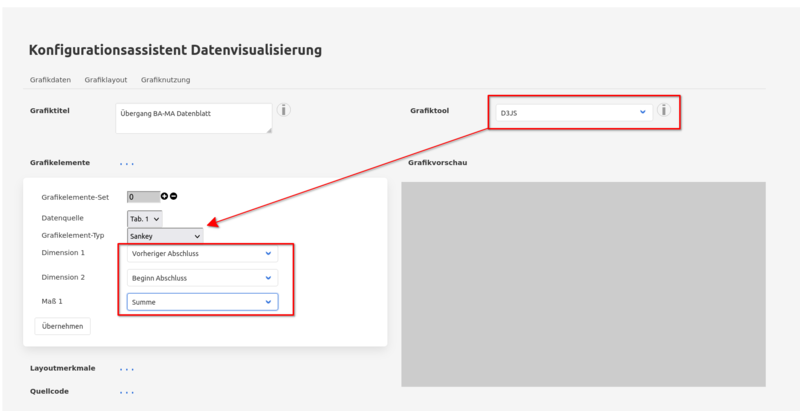Click the Grafikelemente-Set number field
Screen dimensions: 800x411
[x=143, y=197]
